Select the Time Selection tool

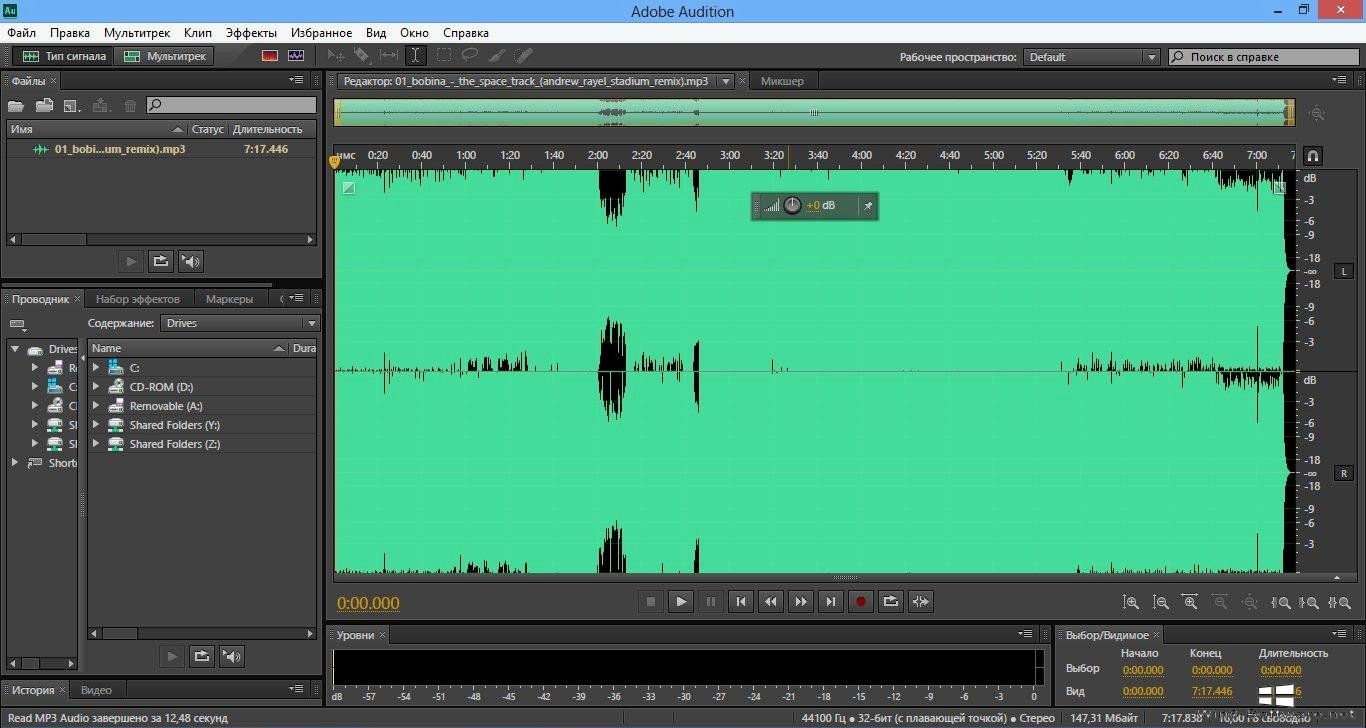point(415,56)
